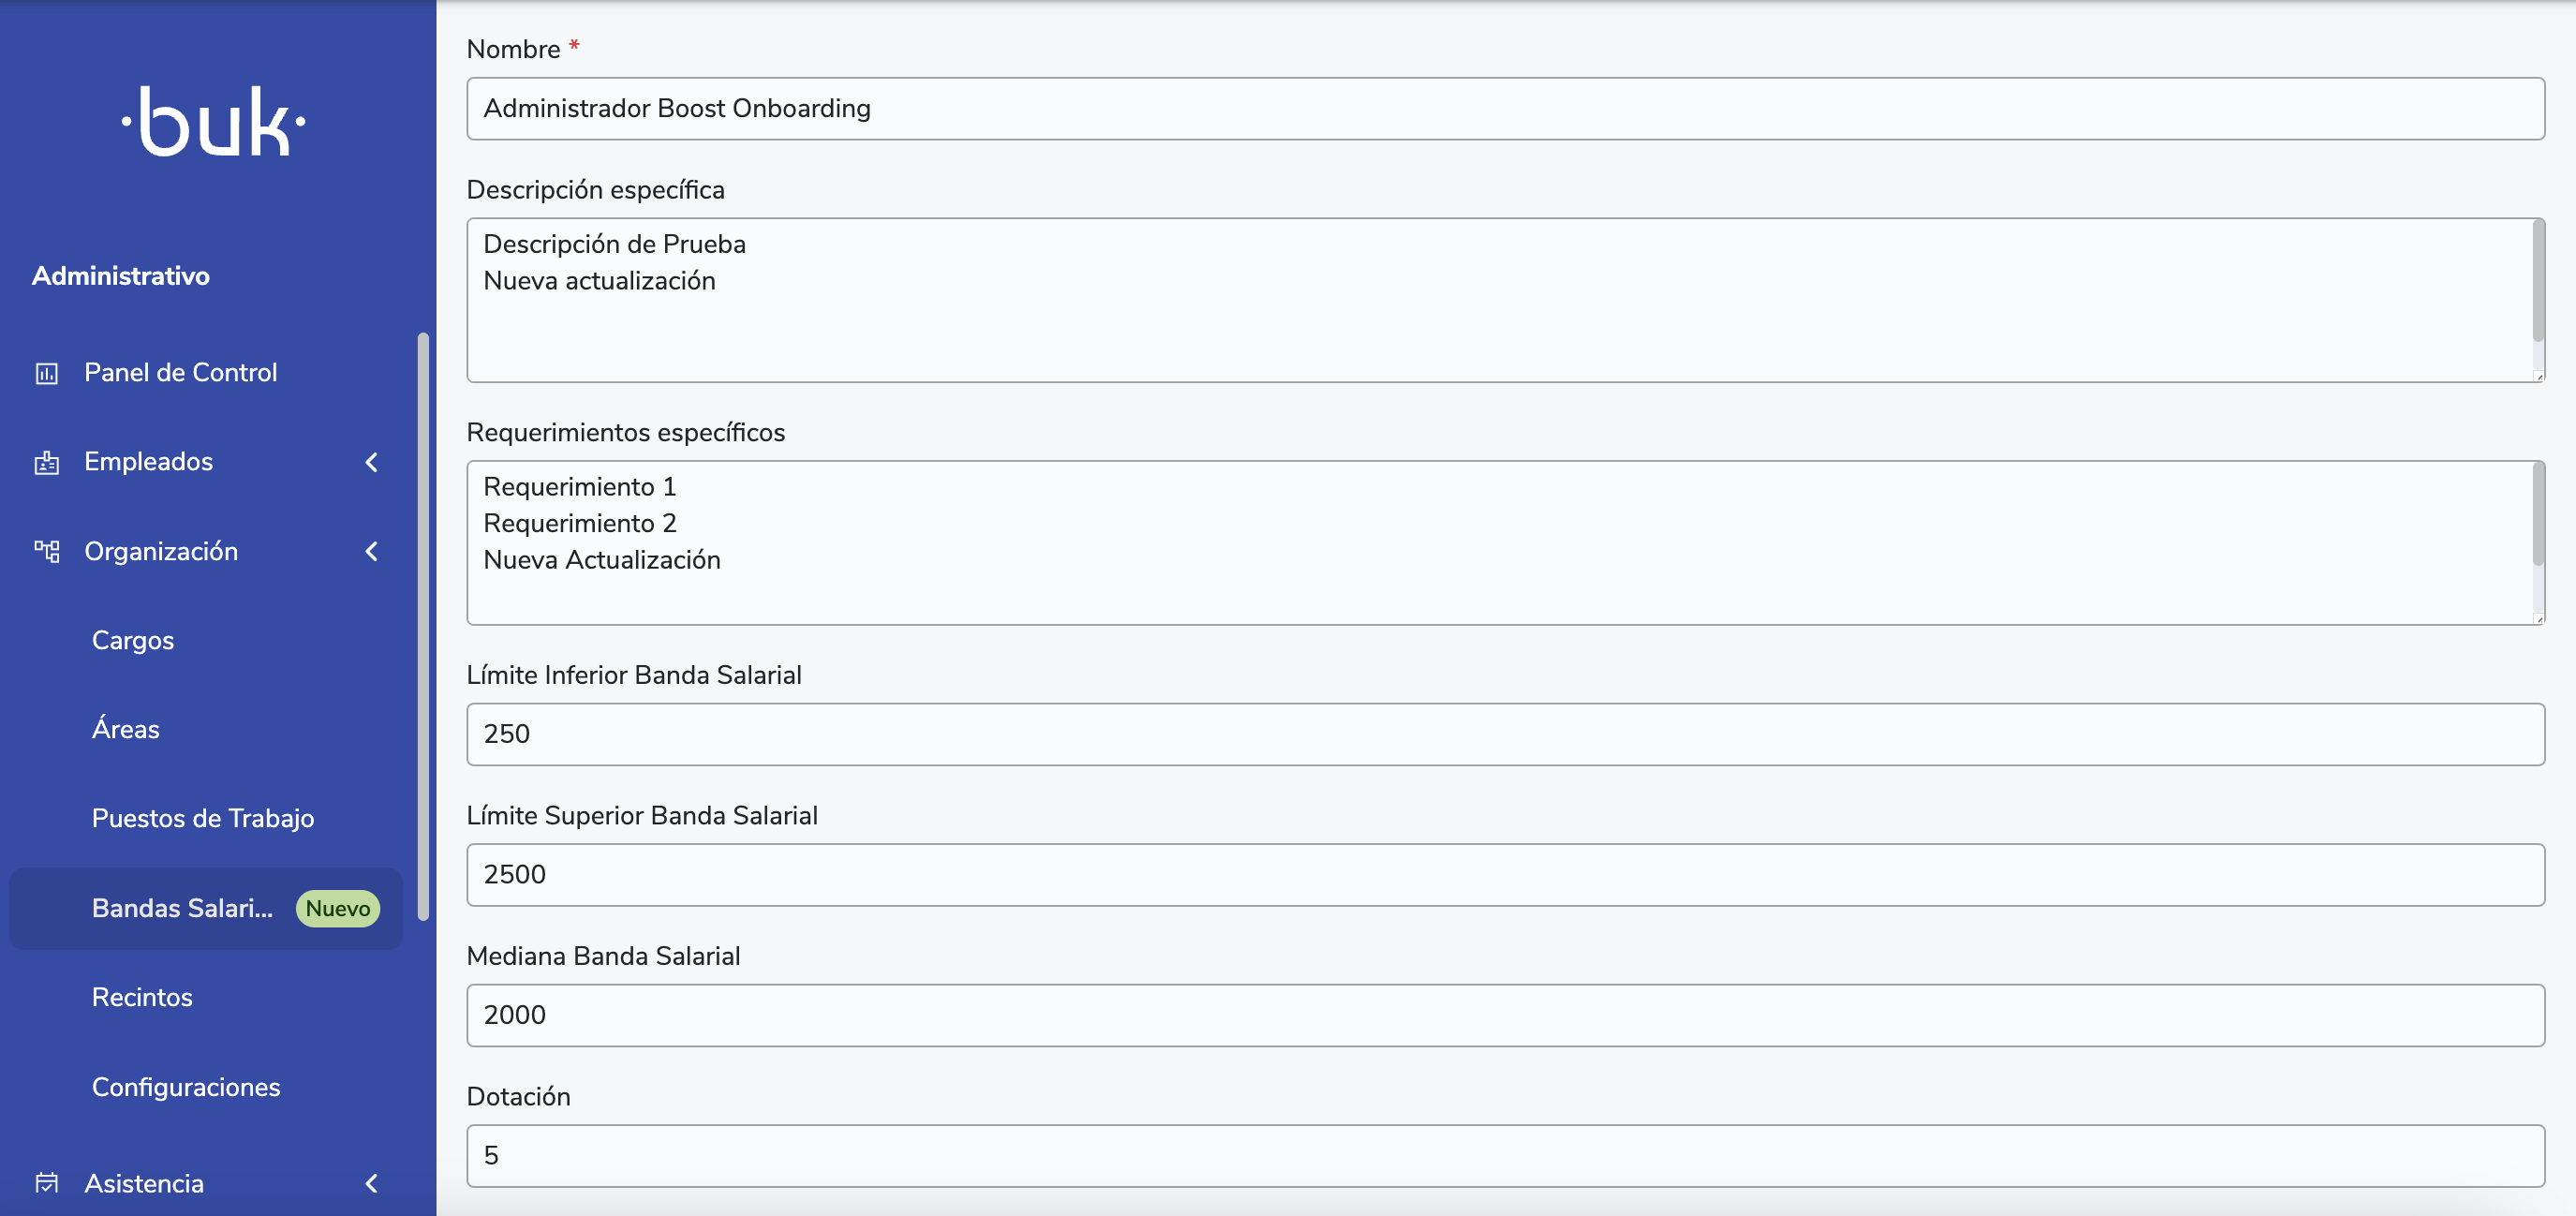Click the Panel de Control chart icon
The image size is (2576, 1216).
(47, 374)
